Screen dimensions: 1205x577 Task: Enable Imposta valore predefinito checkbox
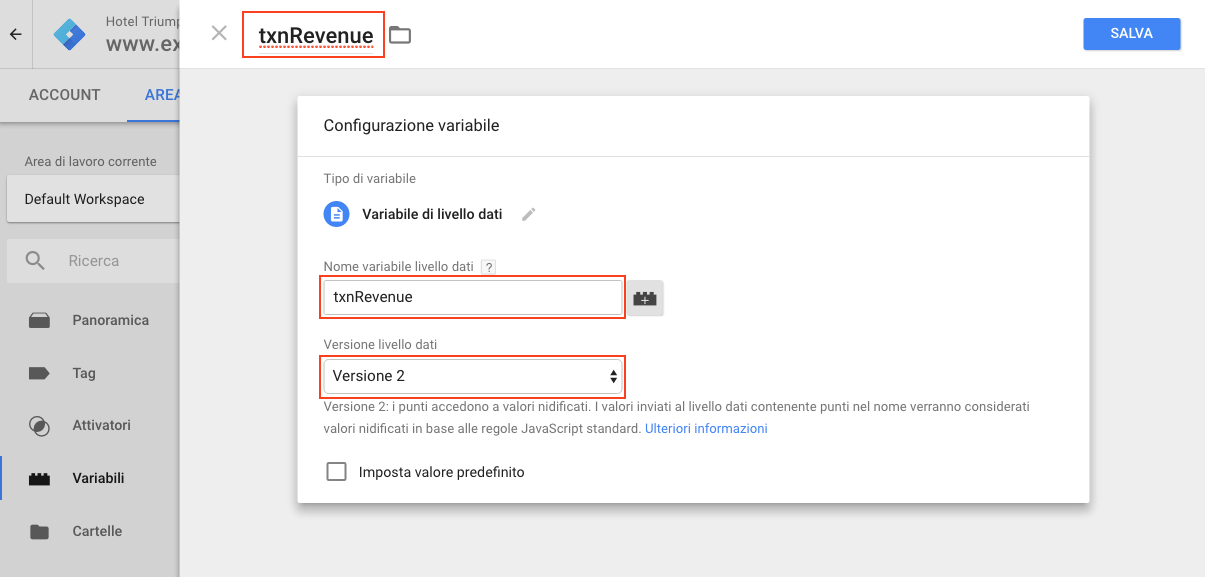(337, 472)
